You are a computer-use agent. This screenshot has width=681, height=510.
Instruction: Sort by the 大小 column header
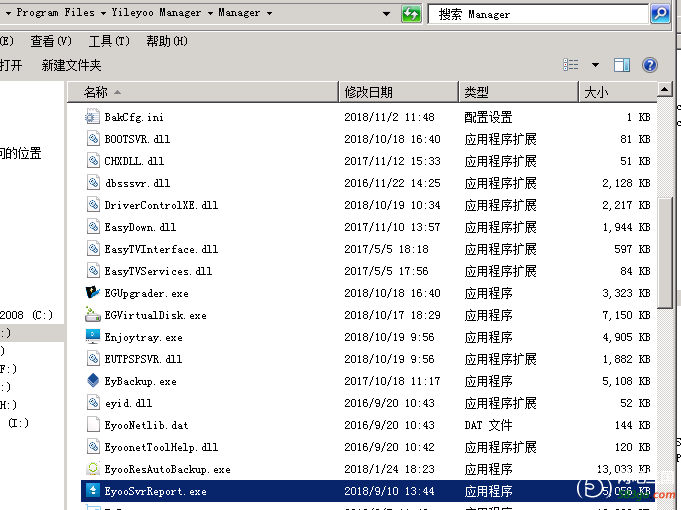[x=618, y=92]
